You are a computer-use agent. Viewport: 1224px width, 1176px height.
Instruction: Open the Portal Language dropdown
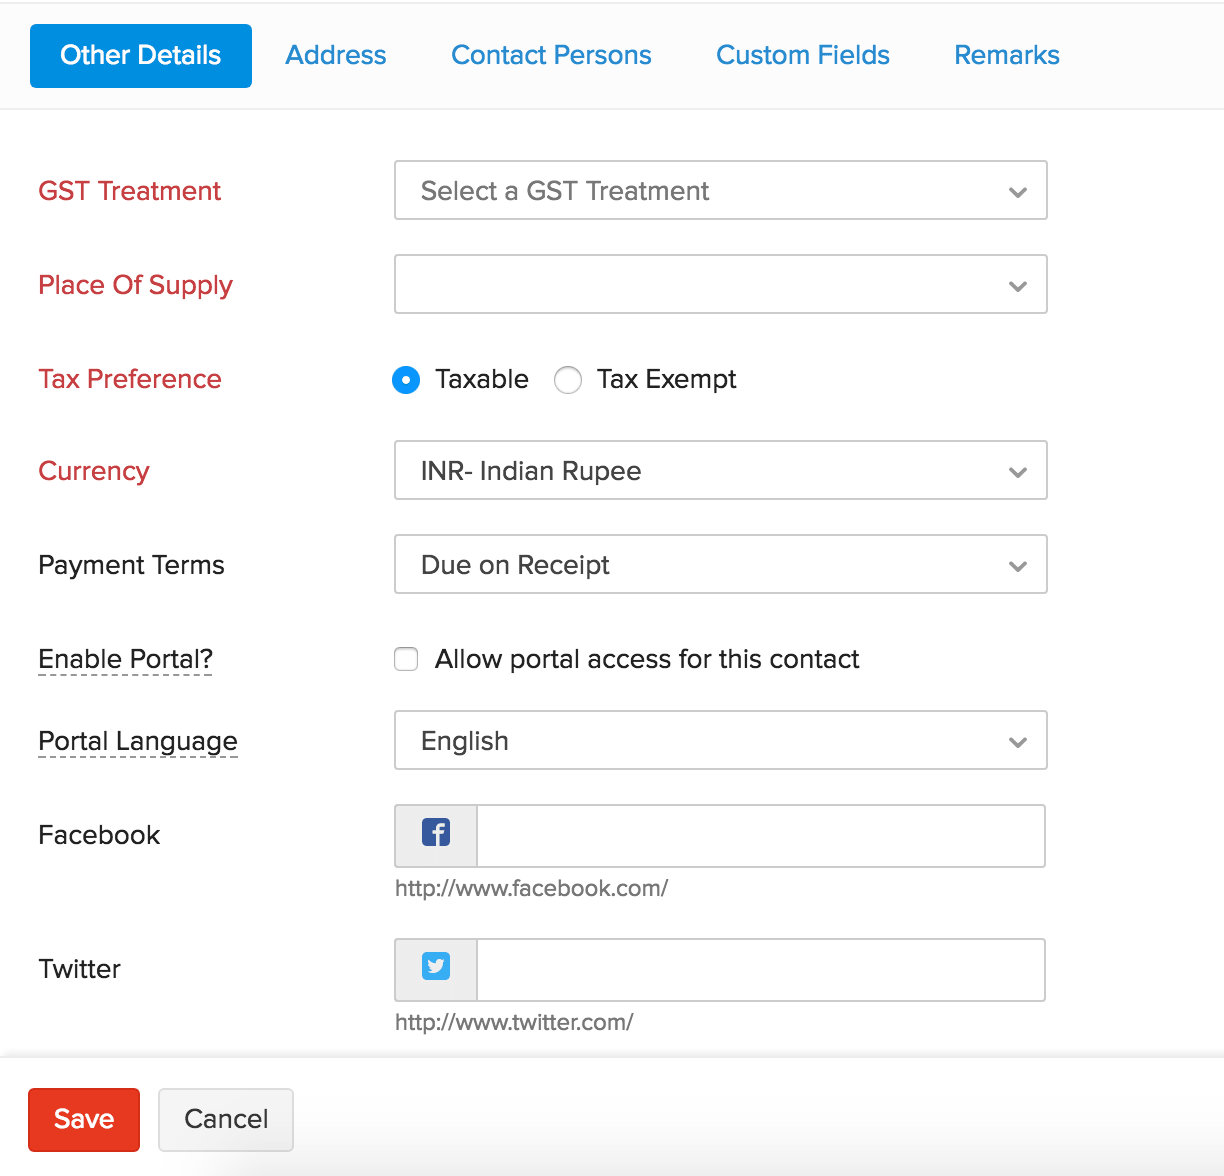(x=720, y=740)
